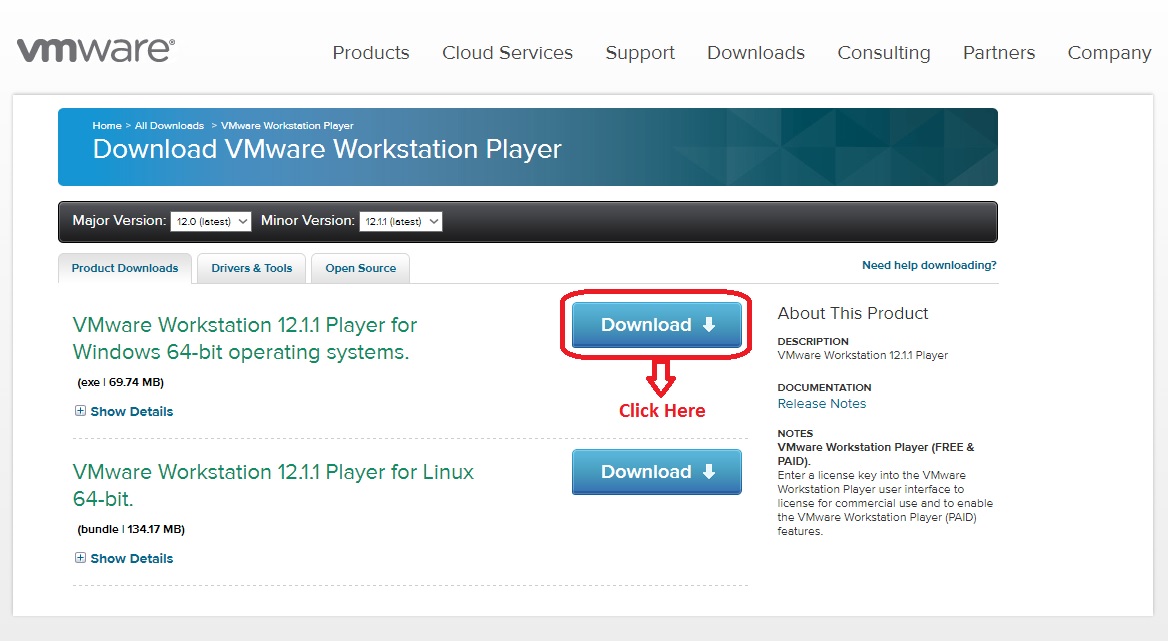Image resolution: width=1168 pixels, height=641 pixels.
Task: Open the Products menu
Action: coord(371,53)
